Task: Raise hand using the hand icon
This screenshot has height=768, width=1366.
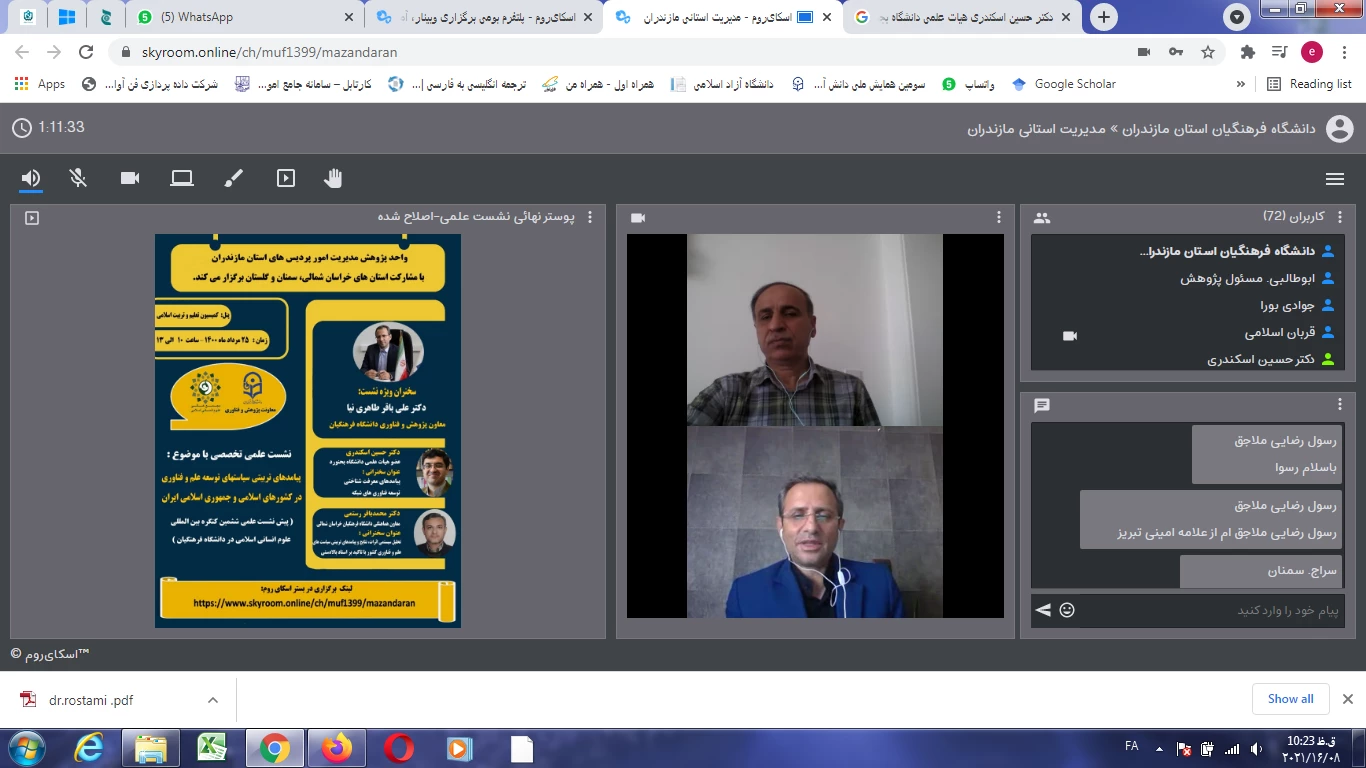Action: point(333,178)
